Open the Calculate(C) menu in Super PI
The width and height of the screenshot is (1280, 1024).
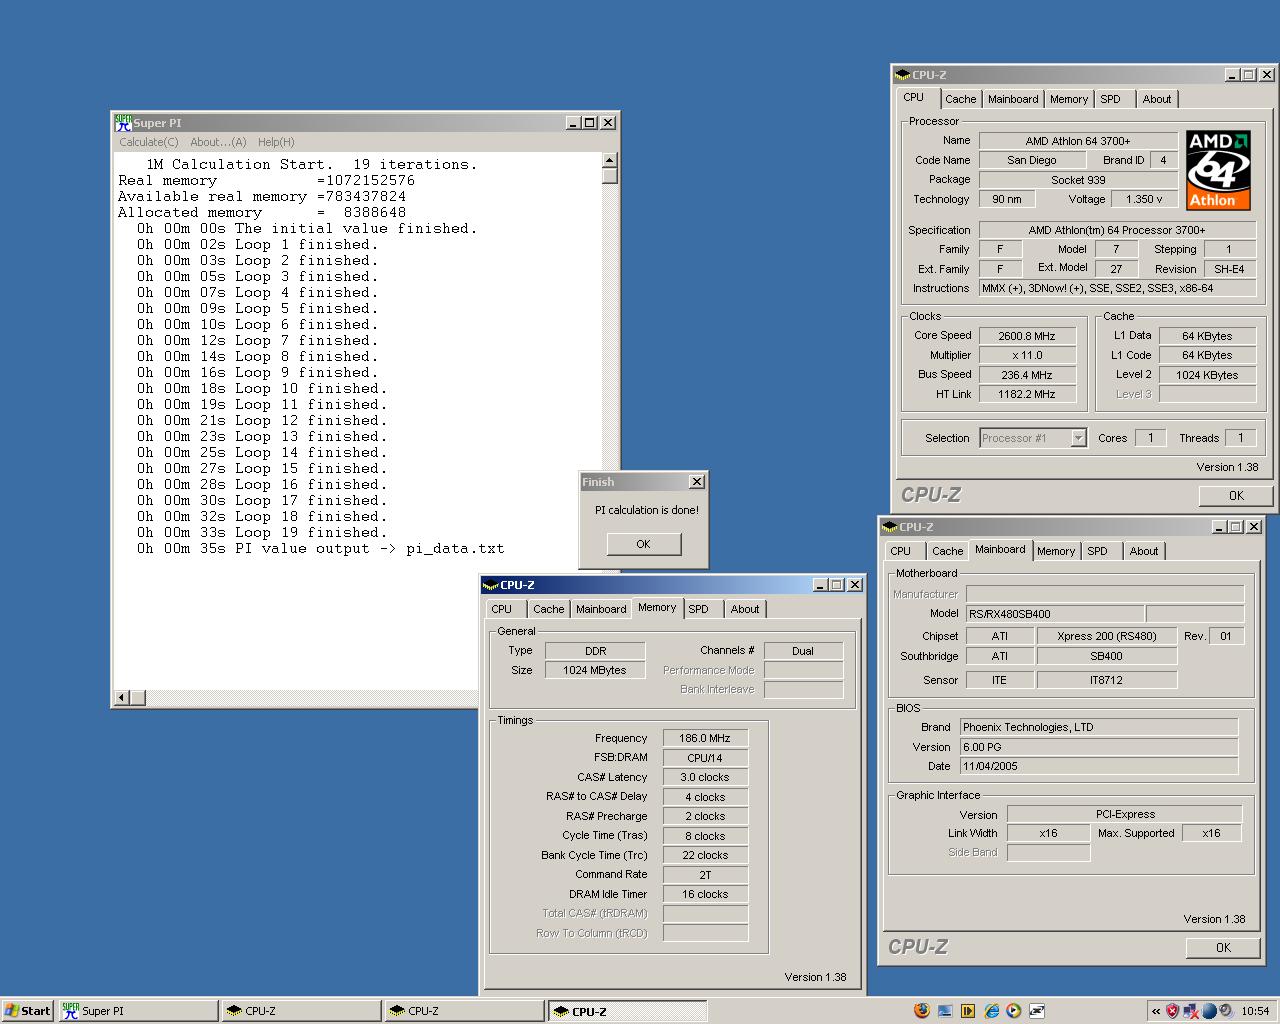[149, 142]
